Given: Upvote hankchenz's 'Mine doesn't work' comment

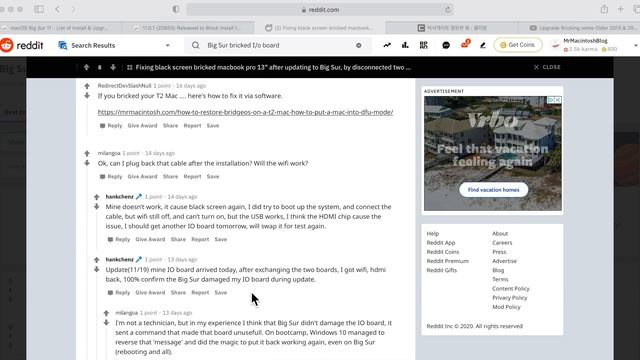Looking at the screenshot, I should tap(97, 197).
